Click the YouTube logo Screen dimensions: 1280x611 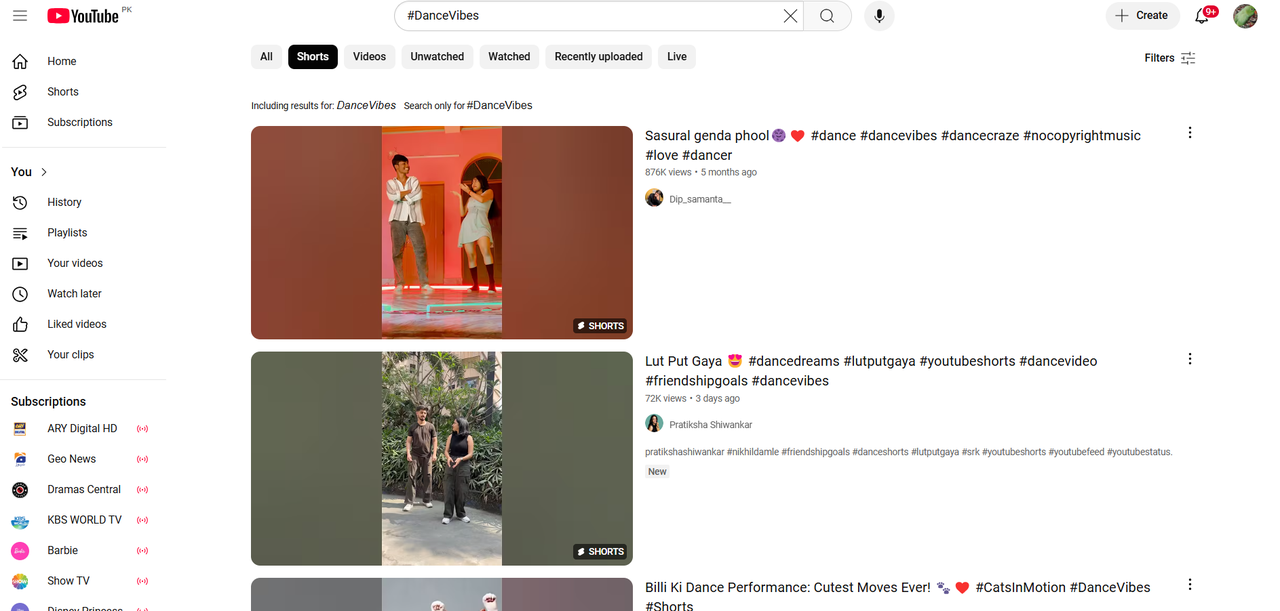pyautogui.click(x=83, y=16)
